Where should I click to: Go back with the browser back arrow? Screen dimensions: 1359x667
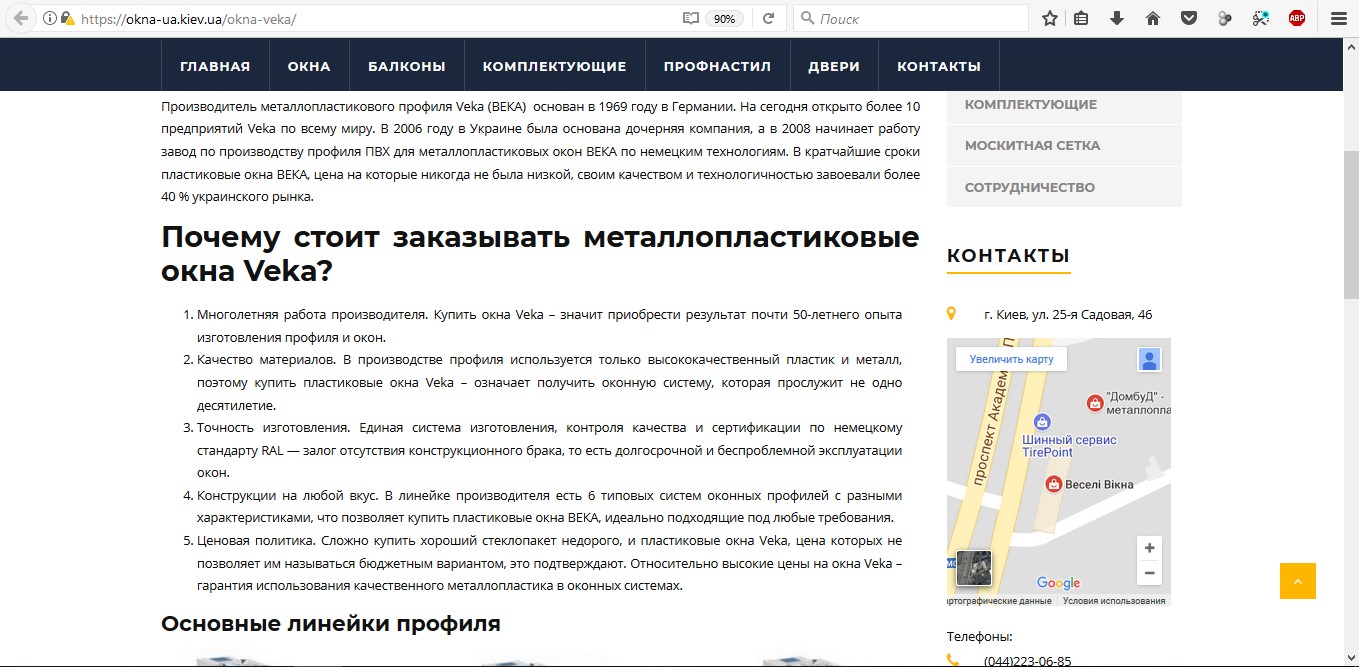pos(20,18)
